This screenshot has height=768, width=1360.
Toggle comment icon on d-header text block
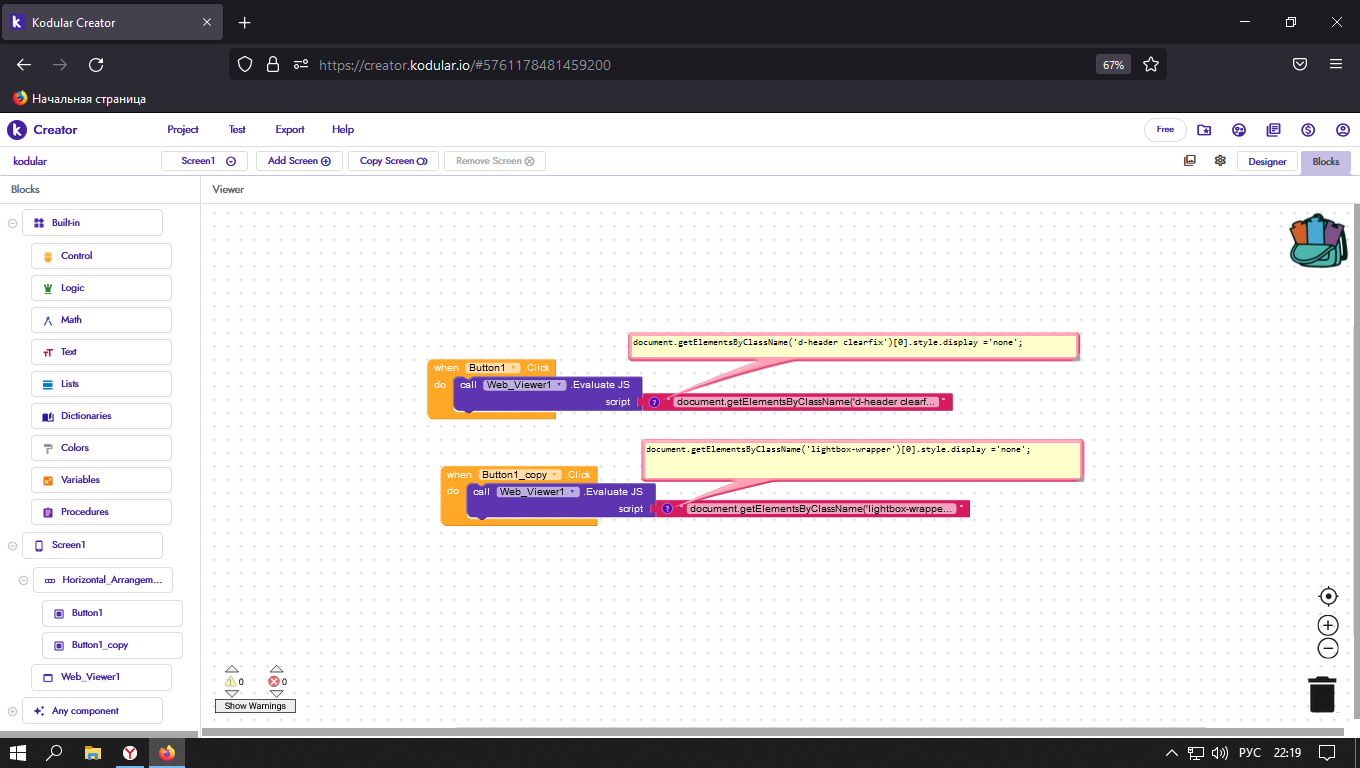point(654,402)
